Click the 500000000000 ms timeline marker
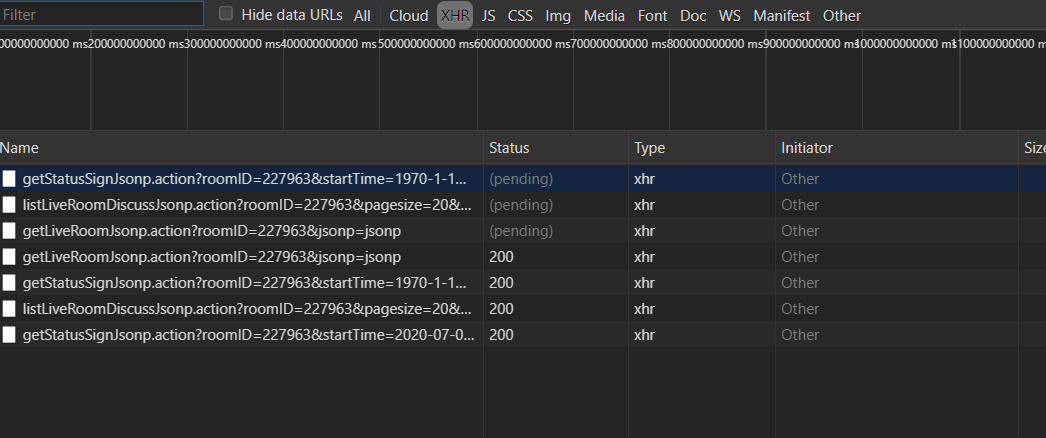This screenshot has width=1046, height=438. (429, 44)
